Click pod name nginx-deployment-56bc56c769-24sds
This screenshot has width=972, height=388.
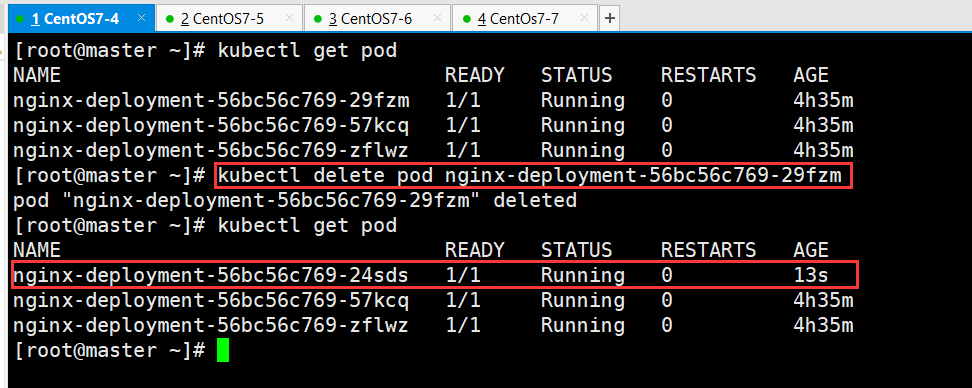click(x=211, y=275)
